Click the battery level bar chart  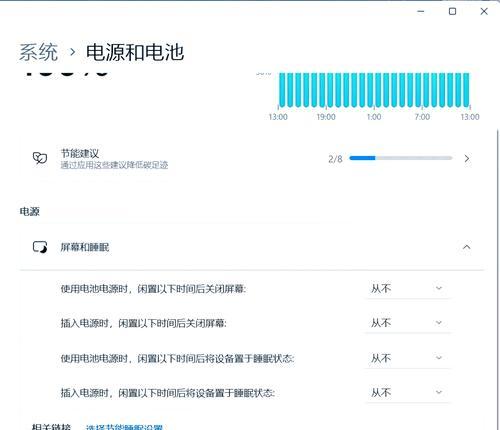374,90
